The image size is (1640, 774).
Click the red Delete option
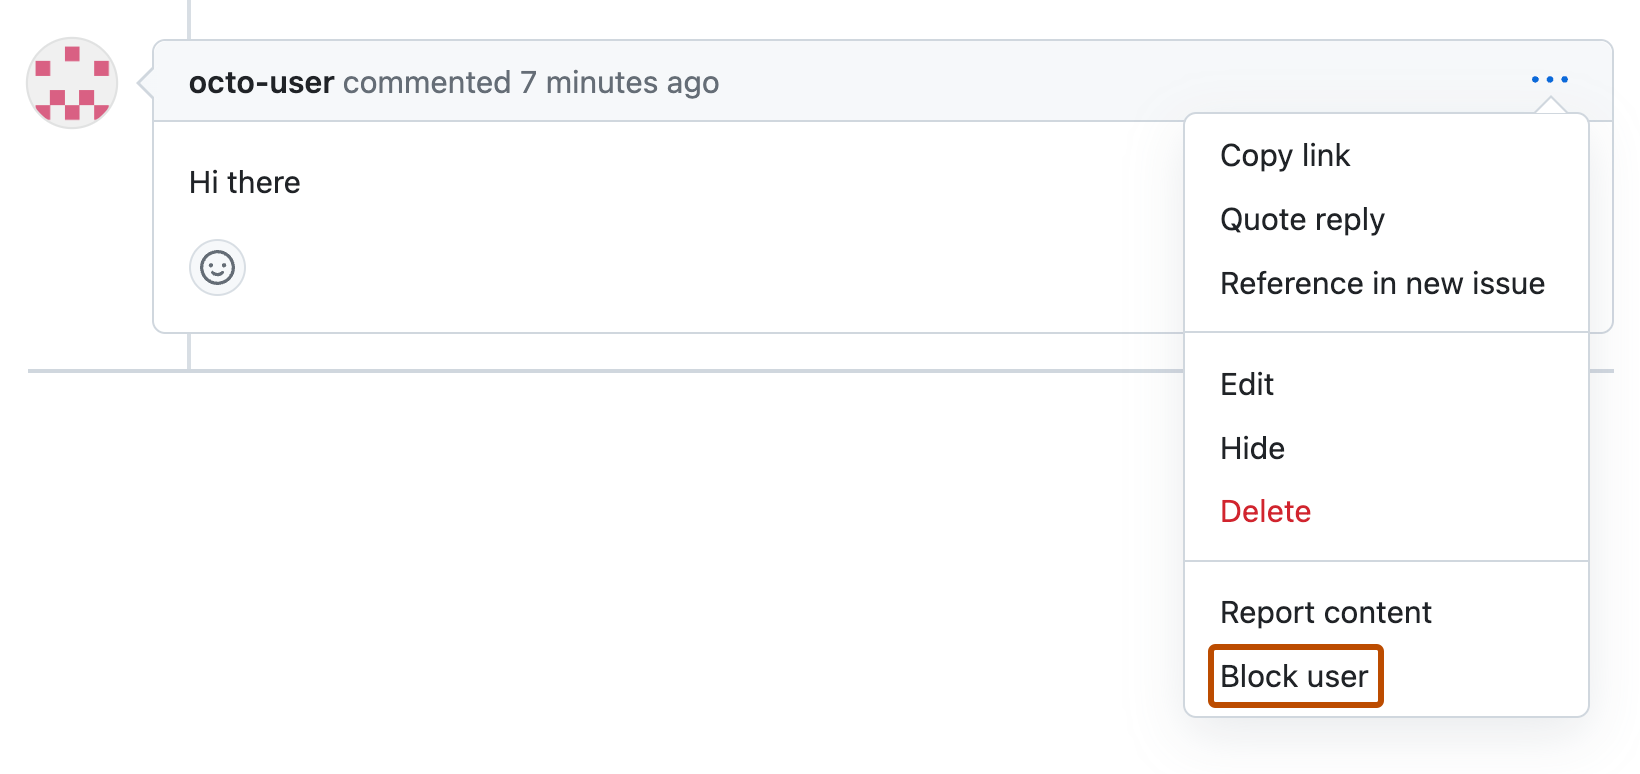(1265, 511)
